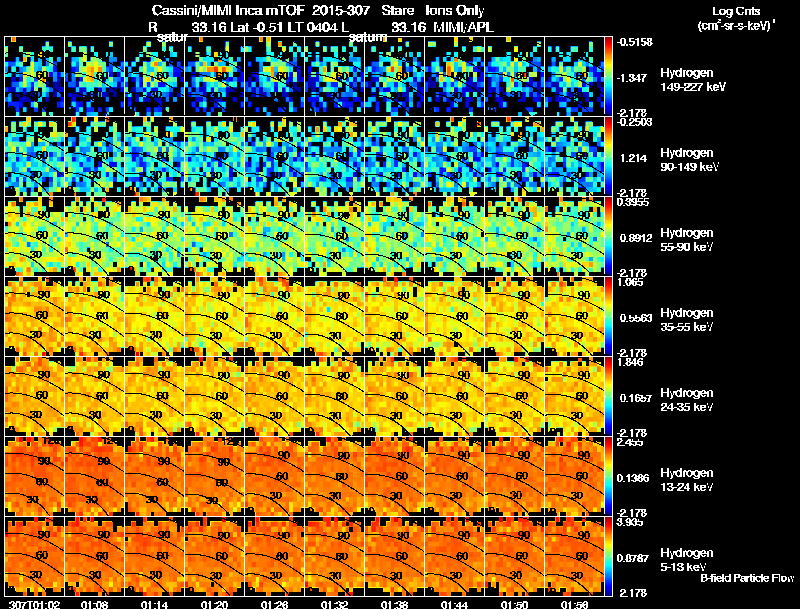Click the MIMI/APL text in header
Screen dimensions: 800x609
463,27
